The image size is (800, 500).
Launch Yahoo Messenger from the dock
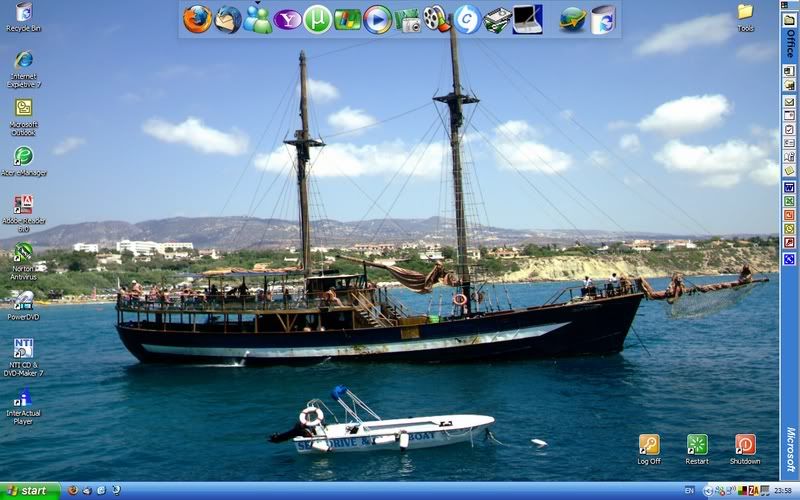(x=288, y=19)
